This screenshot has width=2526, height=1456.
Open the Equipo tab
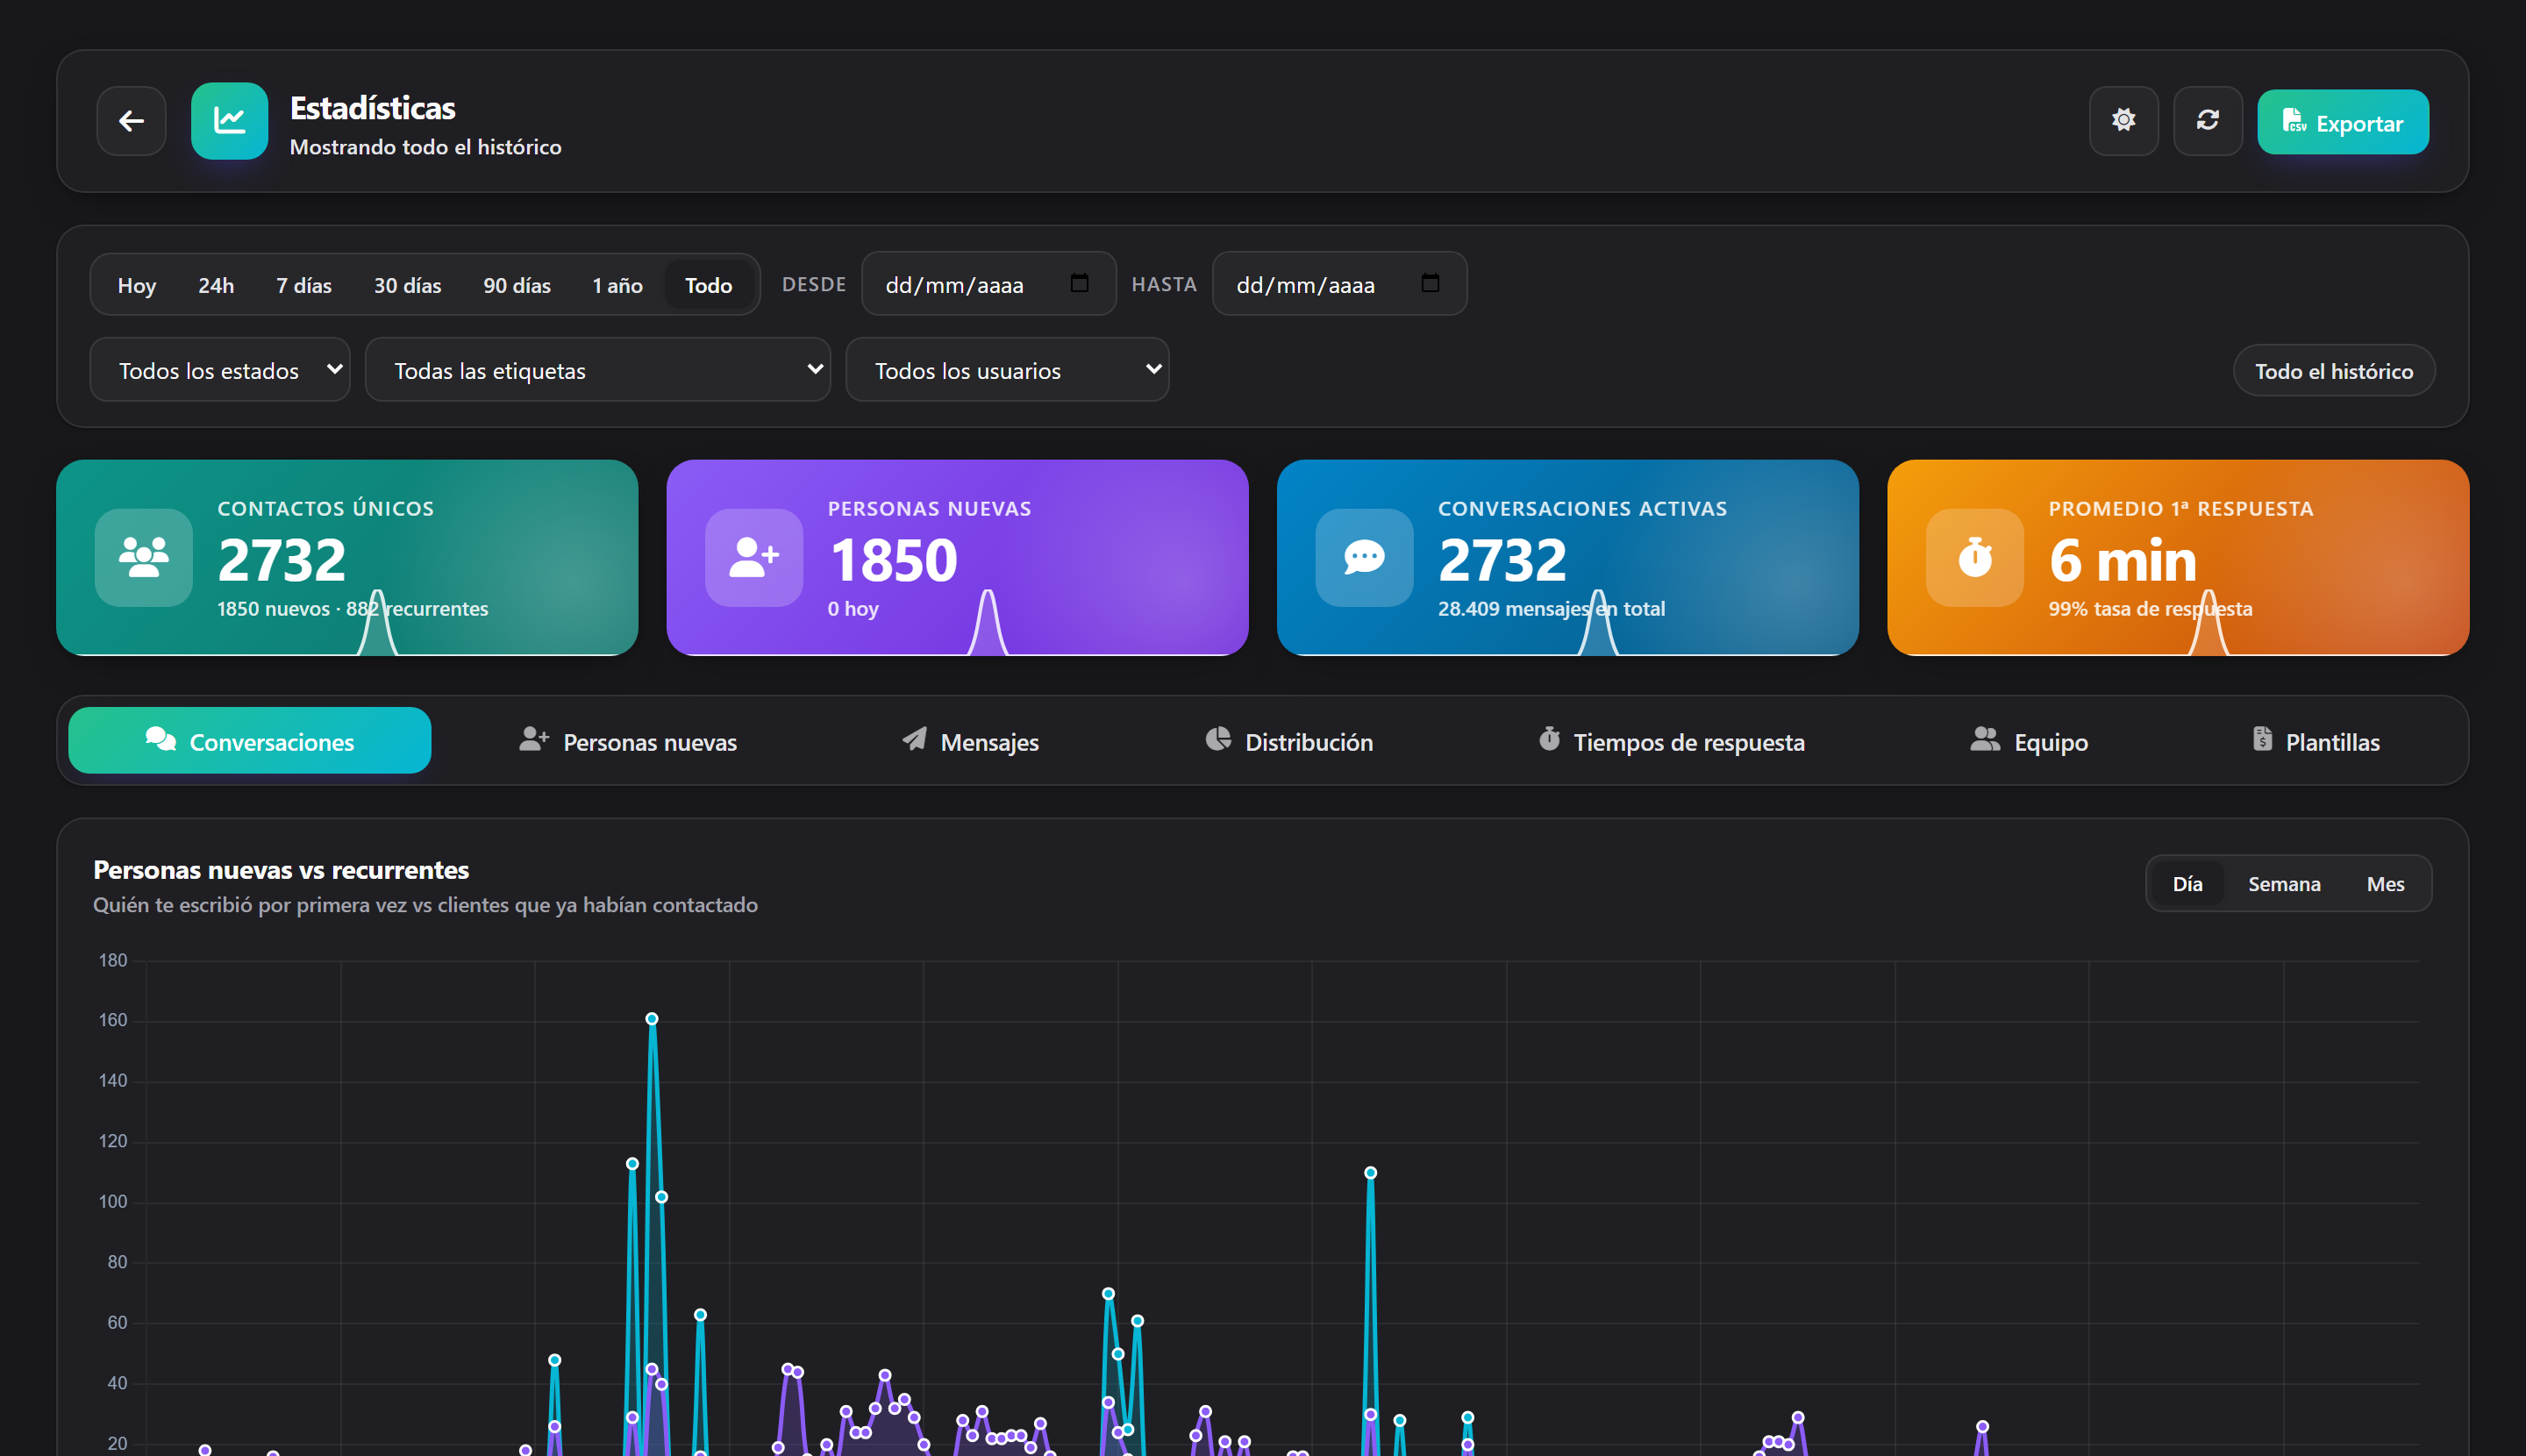[x=2029, y=741]
